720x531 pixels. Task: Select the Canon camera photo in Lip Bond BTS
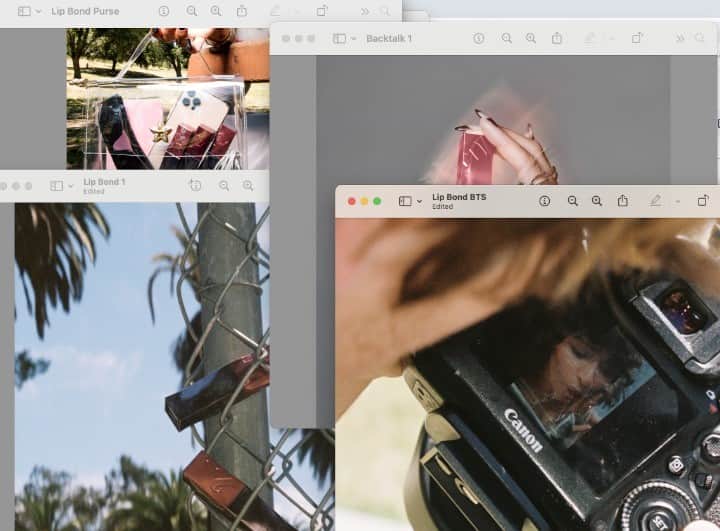pos(528,374)
